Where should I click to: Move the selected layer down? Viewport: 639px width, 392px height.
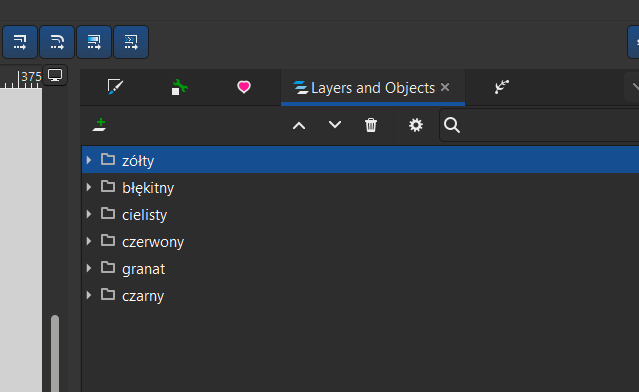tap(335, 125)
